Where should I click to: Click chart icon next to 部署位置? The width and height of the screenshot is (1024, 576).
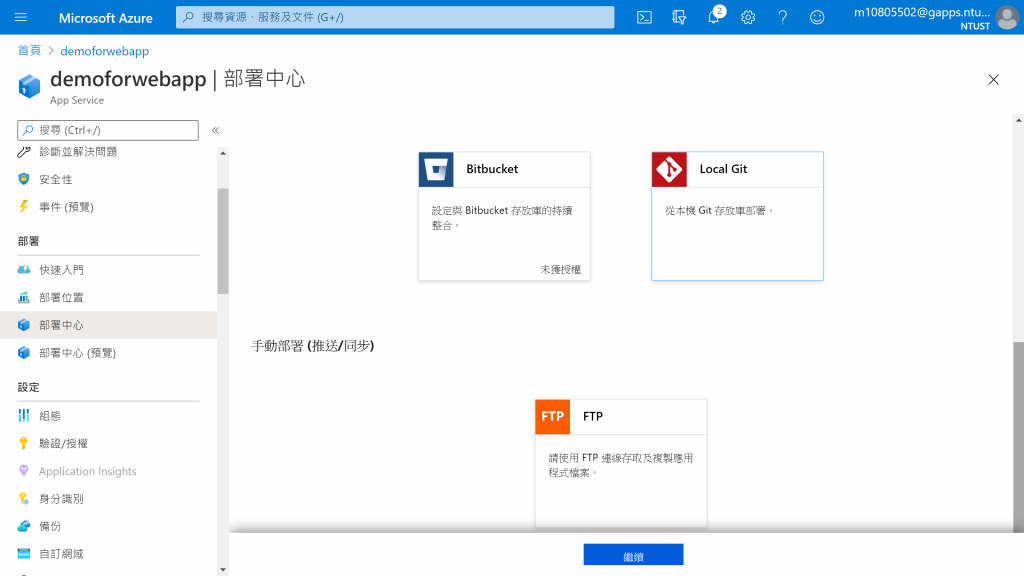[24, 297]
